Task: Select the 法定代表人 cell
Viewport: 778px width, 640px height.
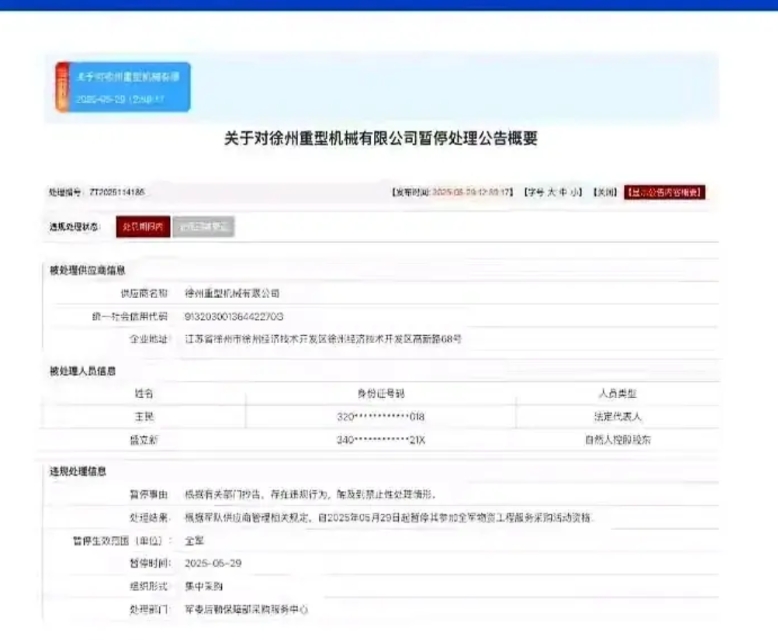Action: (x=618, y=417)
